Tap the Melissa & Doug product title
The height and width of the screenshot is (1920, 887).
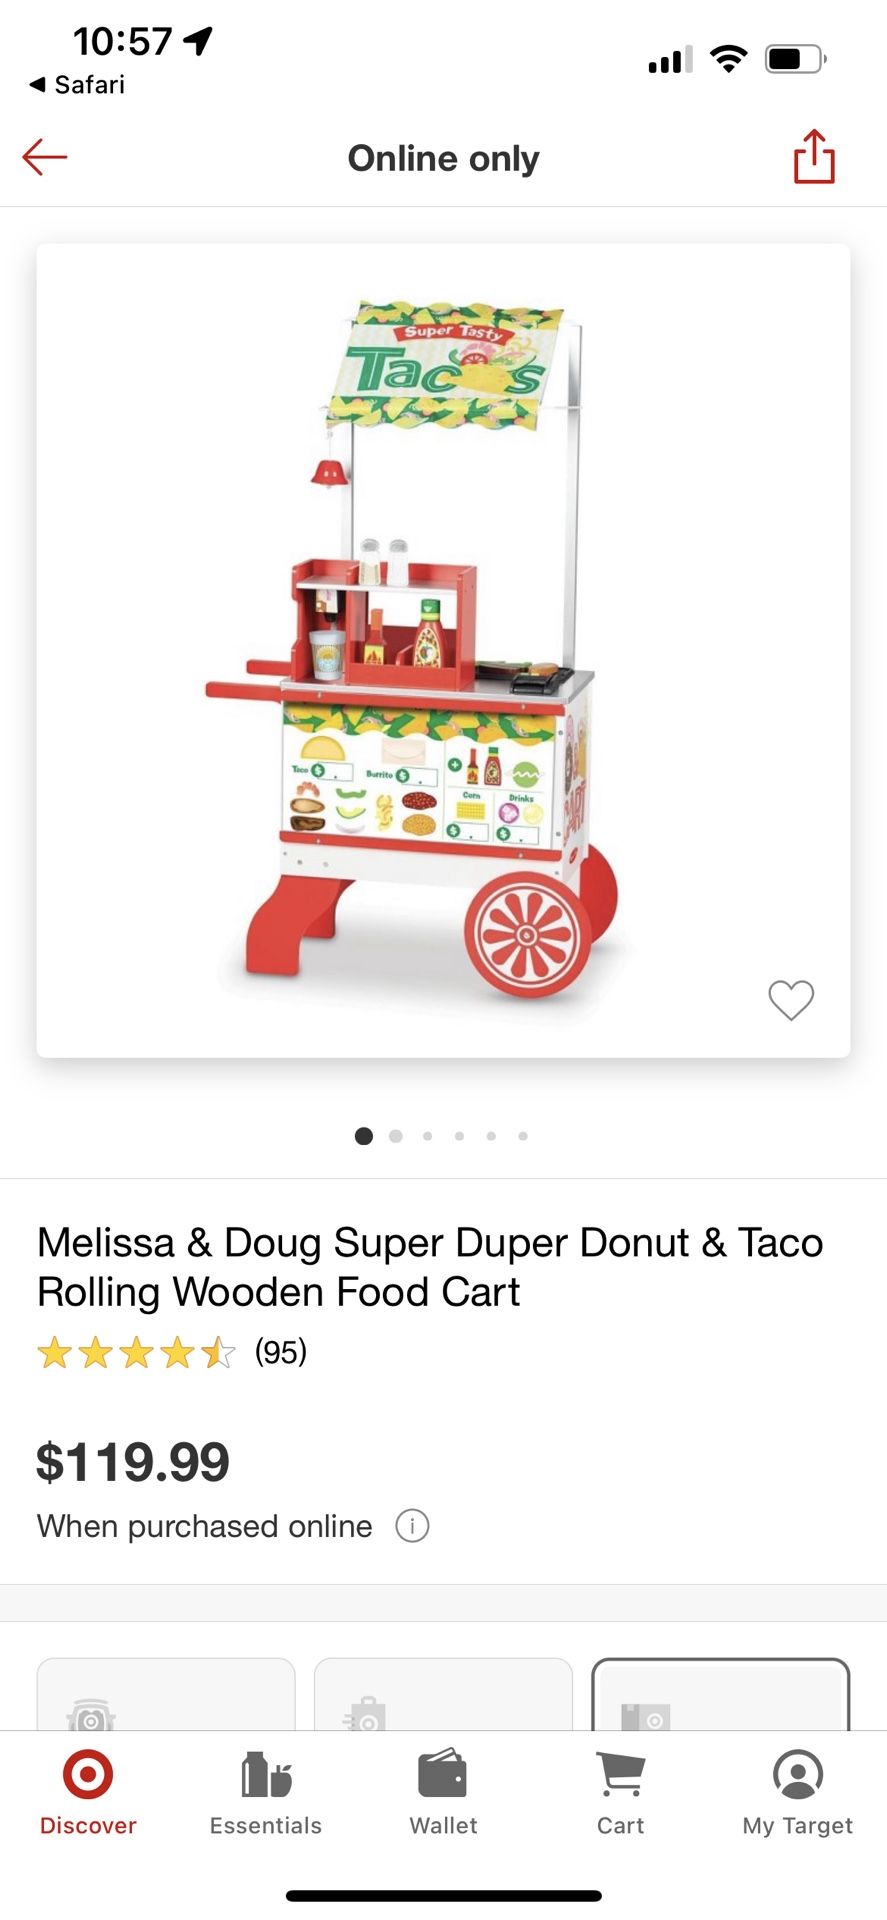coord(430,1266)
